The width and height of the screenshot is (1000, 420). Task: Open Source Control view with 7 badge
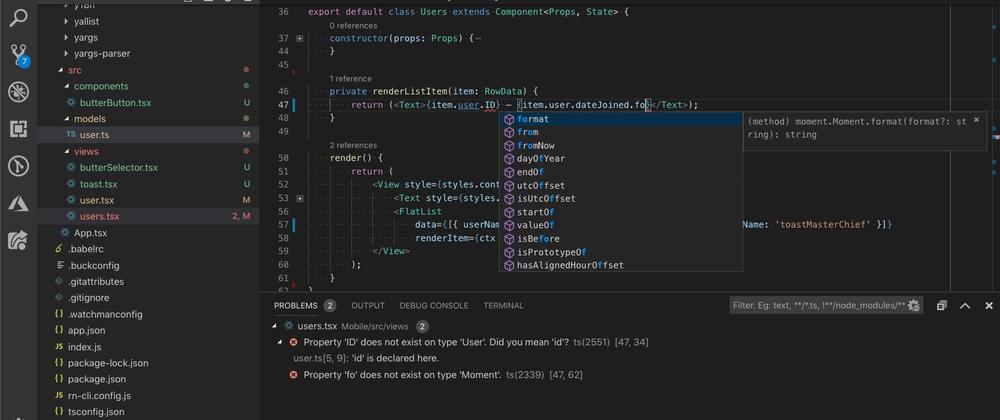18,55
